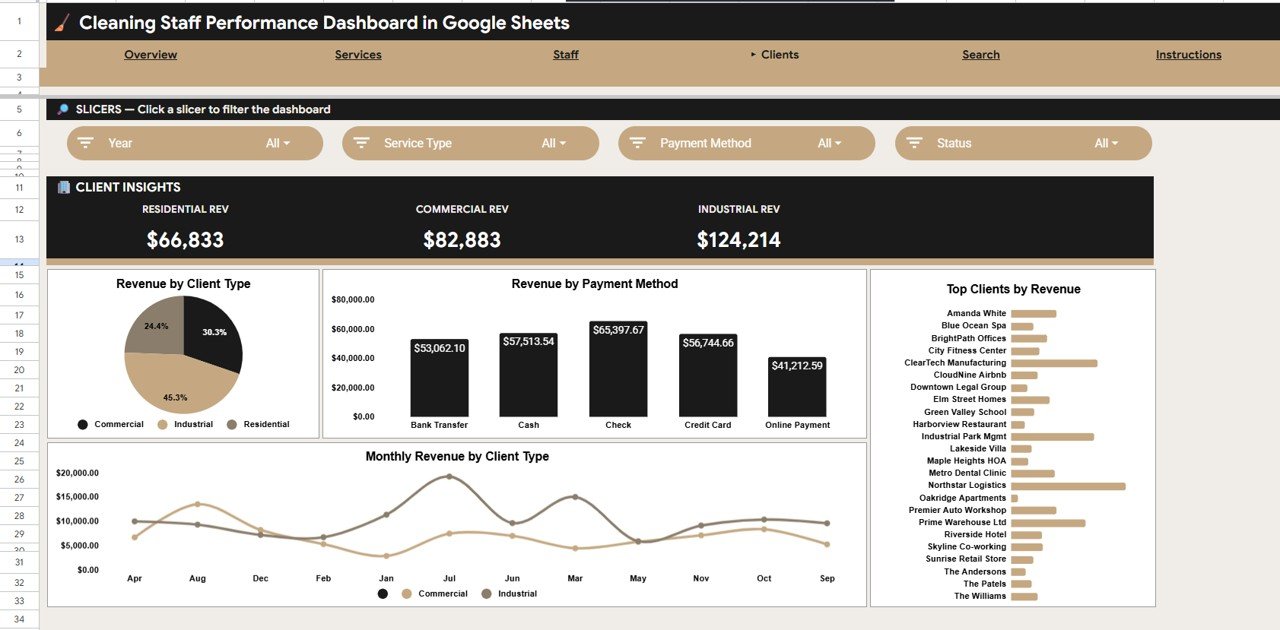Click the $124,214 Industrial revenue value
Screen dimensions: 1280x630
pyautogui.click(x=739, y=240)
